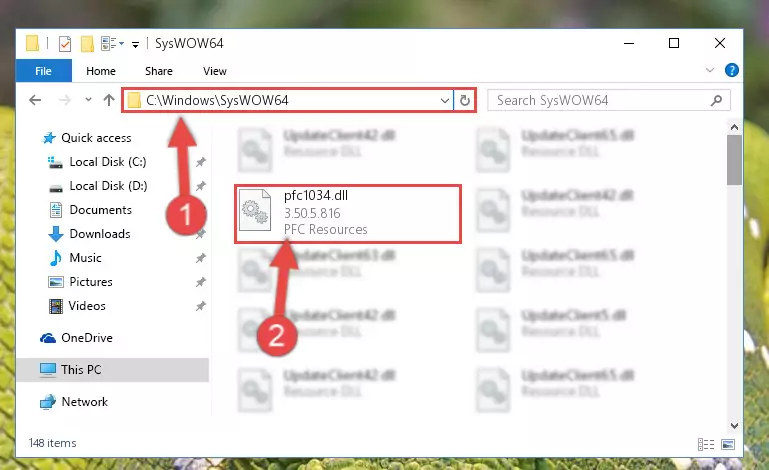
Task: Open the address bar history dropdown
Action: [444, 101]
